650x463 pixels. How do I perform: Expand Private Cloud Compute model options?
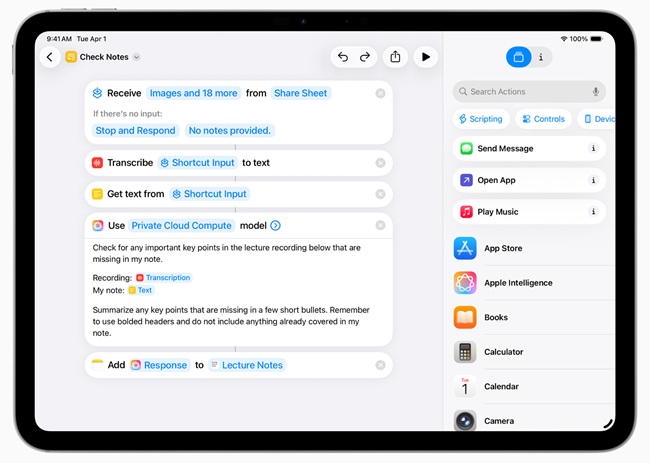pos(275,226)
